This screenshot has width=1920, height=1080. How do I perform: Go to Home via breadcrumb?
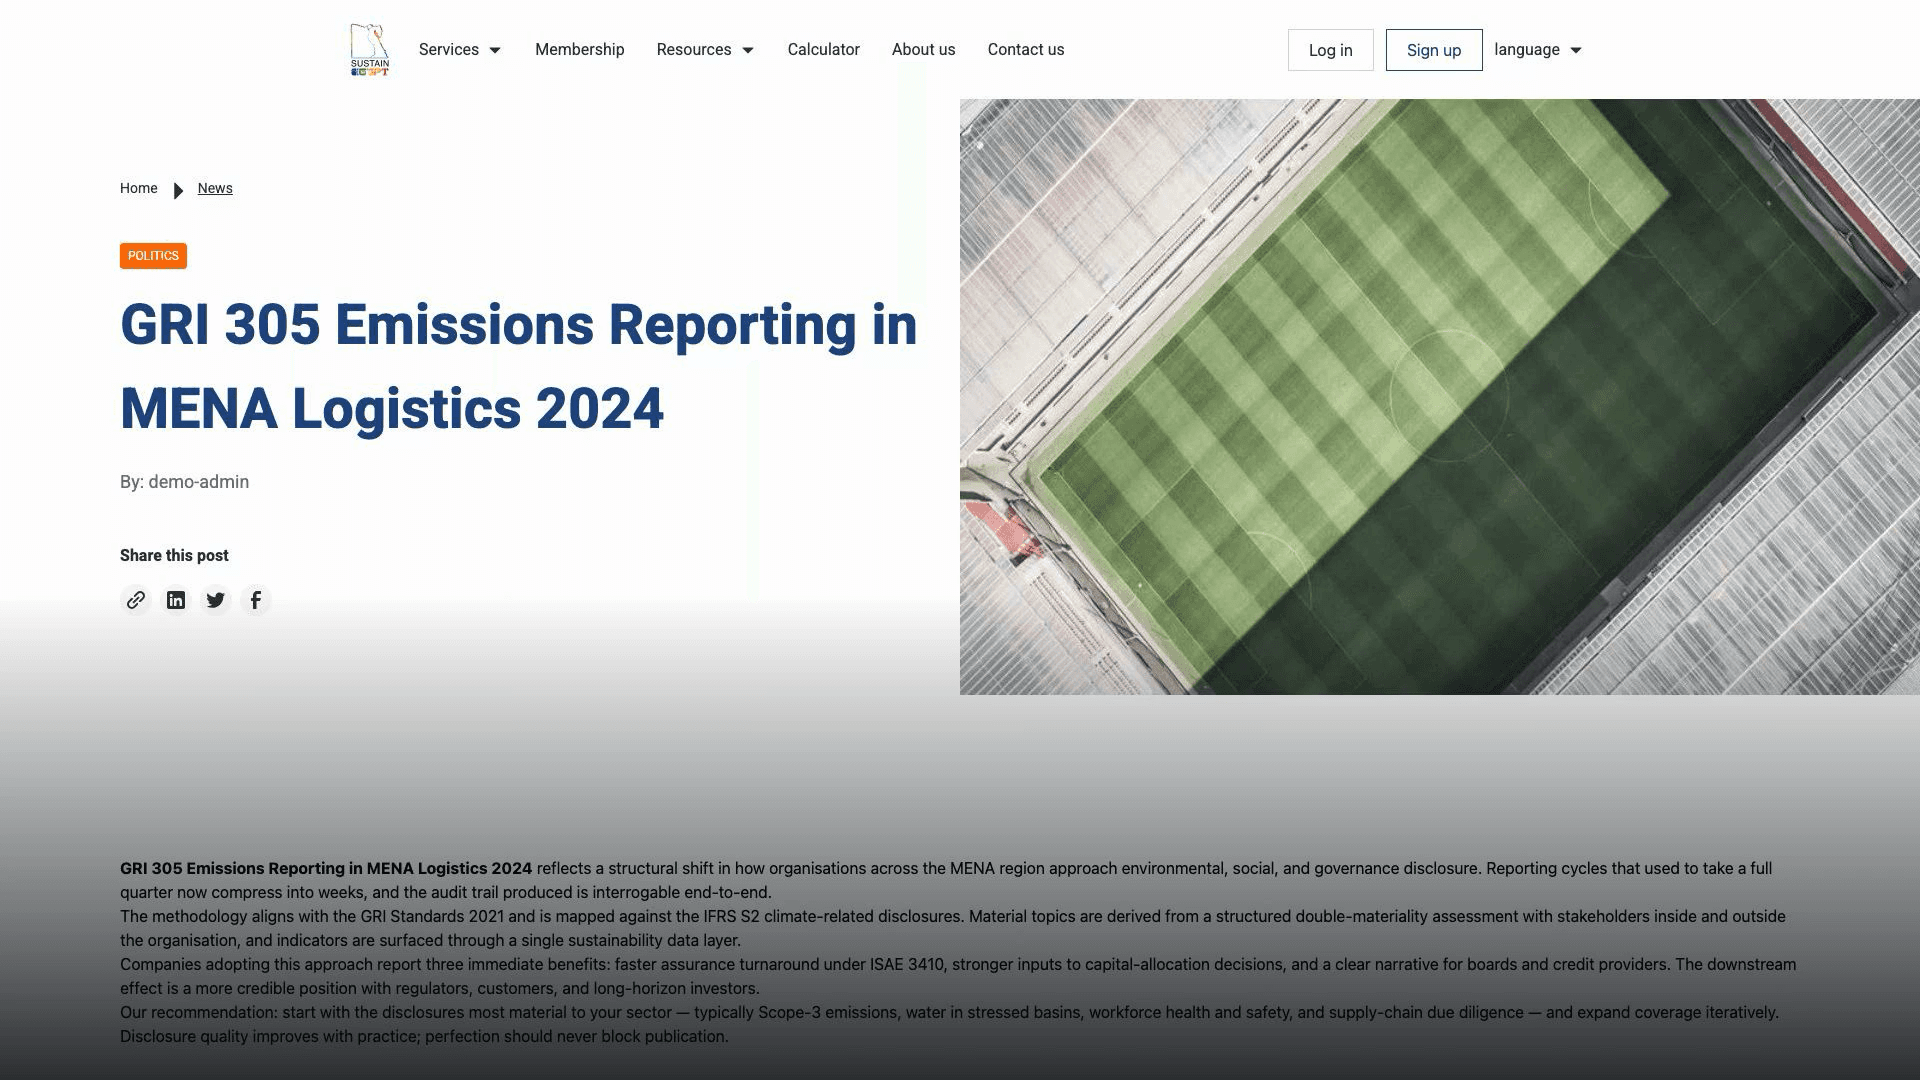coord(139,188)
